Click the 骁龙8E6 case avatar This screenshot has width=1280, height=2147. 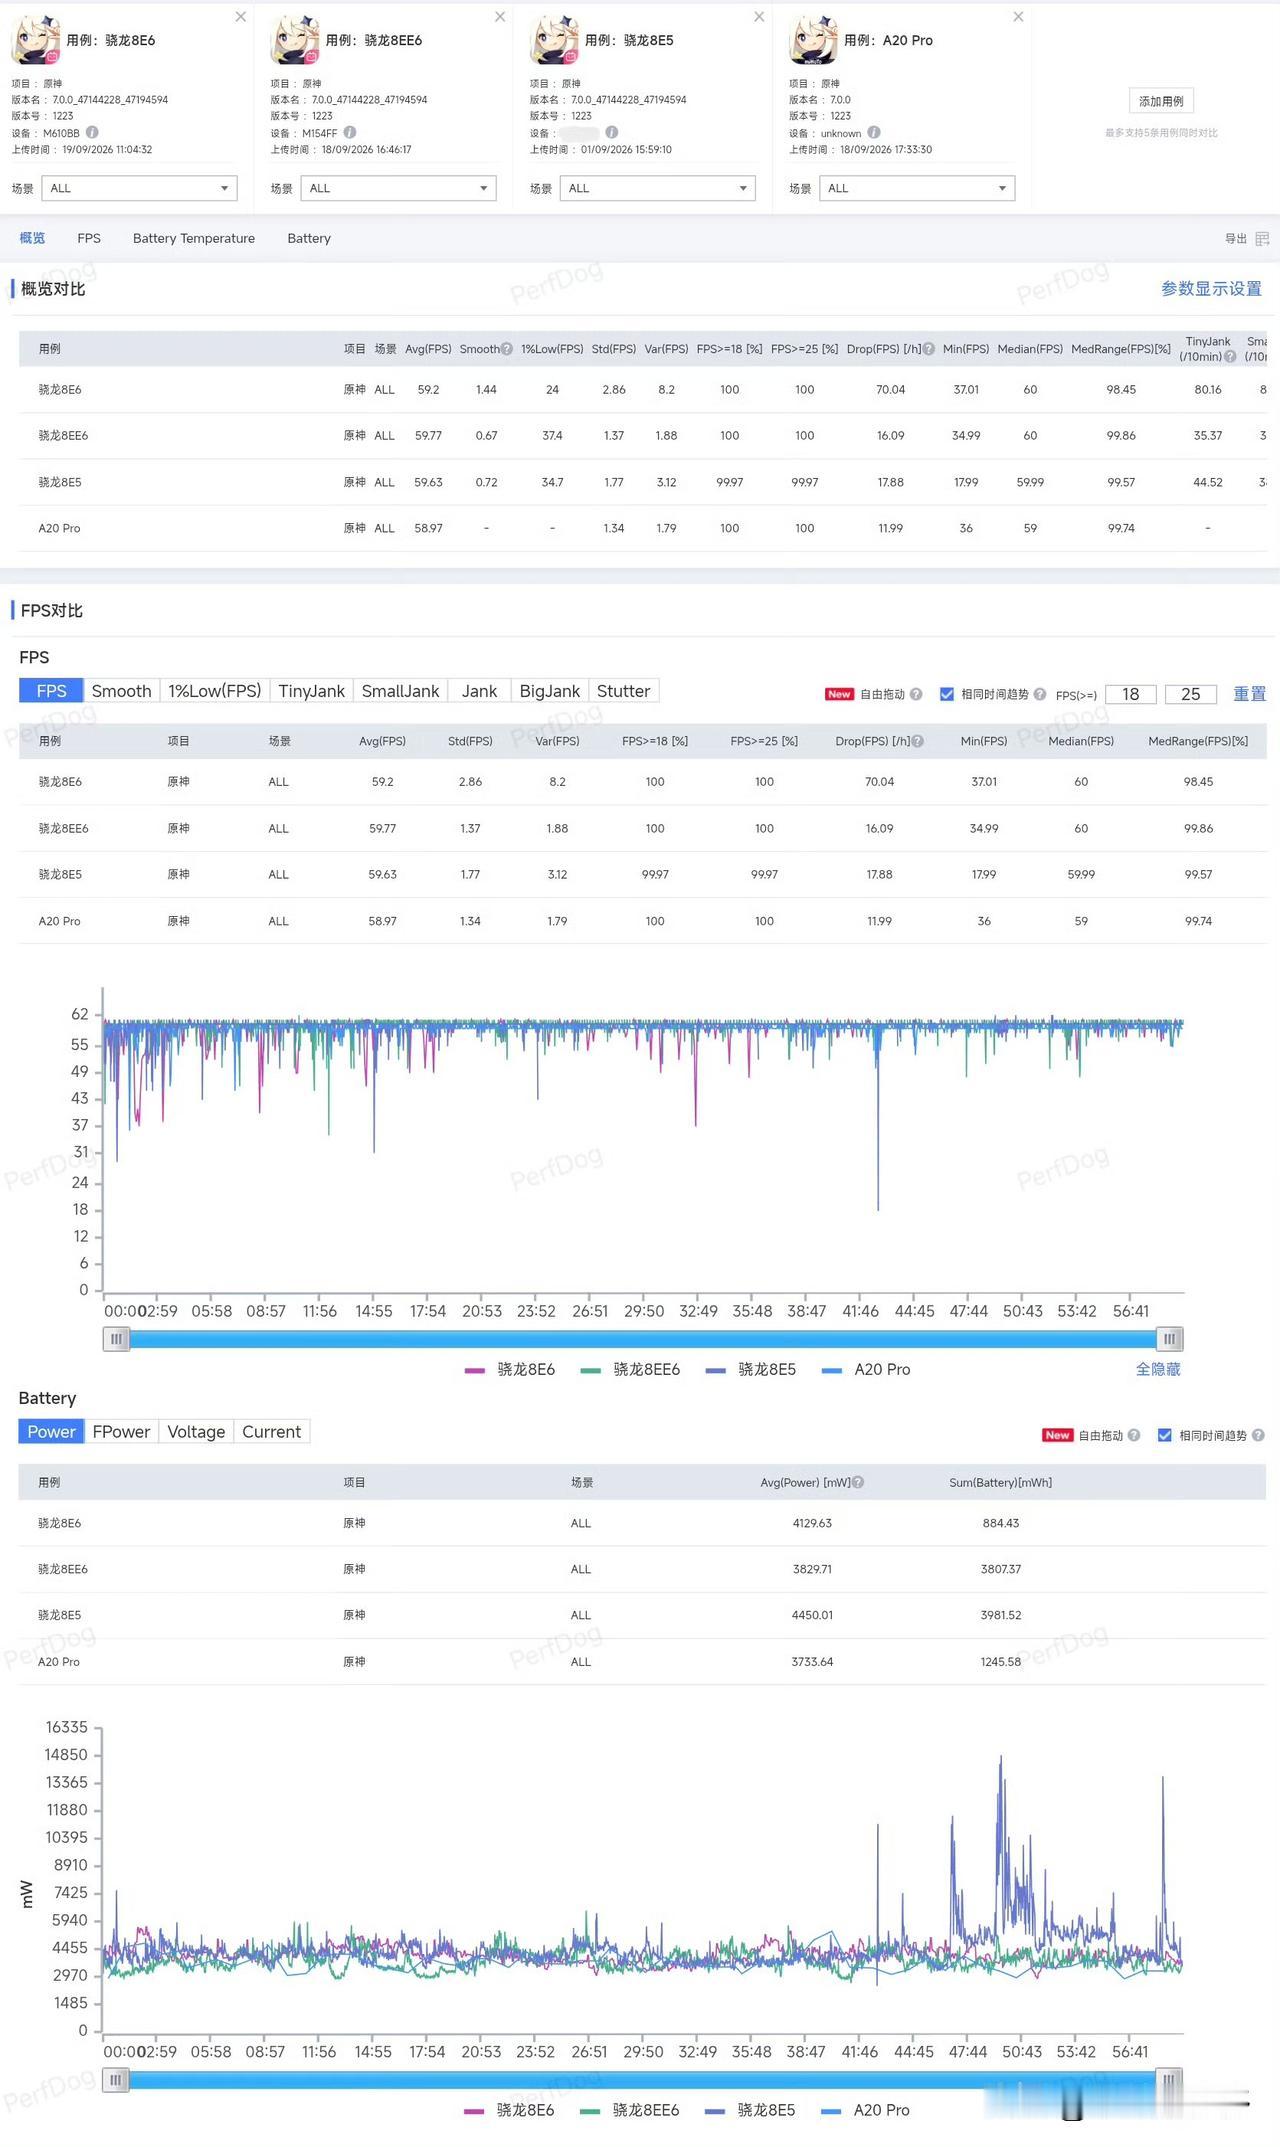pos(36,41)
